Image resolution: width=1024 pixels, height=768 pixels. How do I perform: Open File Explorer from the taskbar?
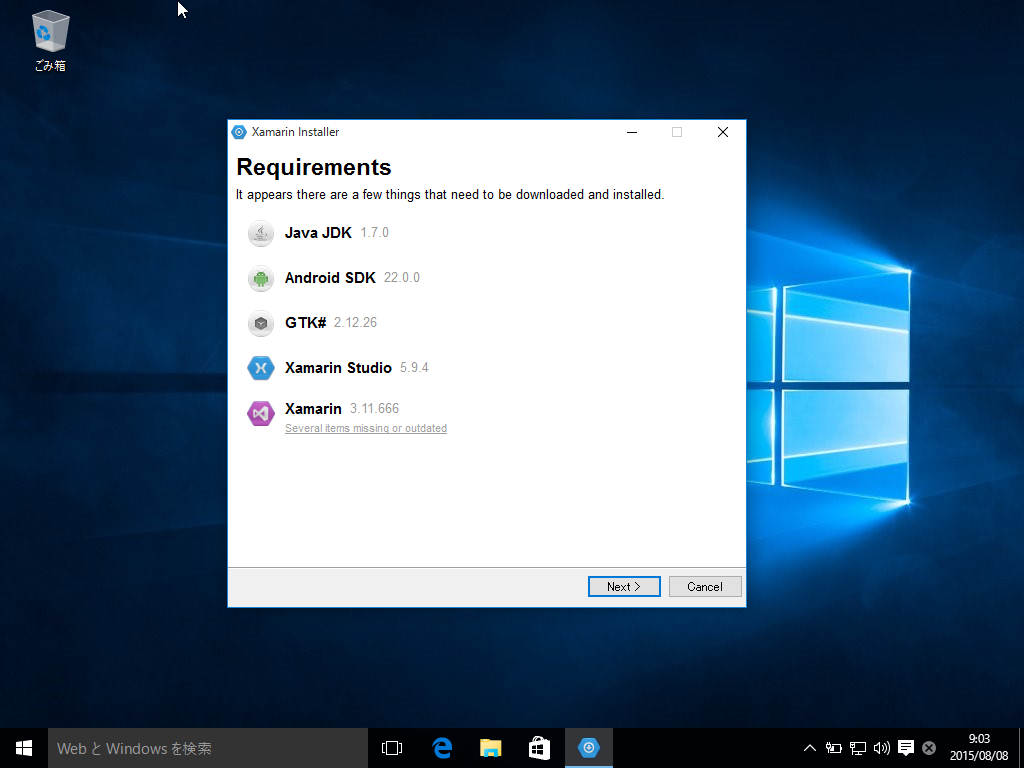click(490, 748)
